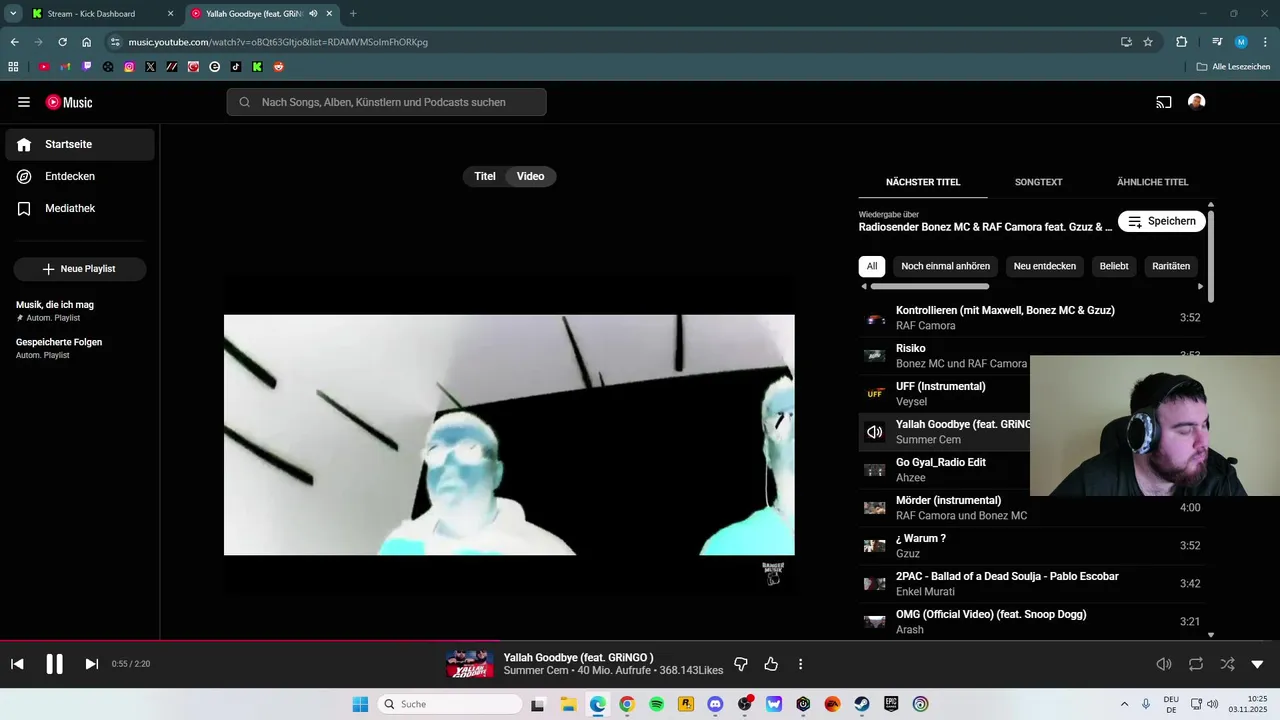Viewport: 1280px width, 720px height.
Task: Play Kontrollieren by RAF Camora from queue
Action: pos(1031,318)
